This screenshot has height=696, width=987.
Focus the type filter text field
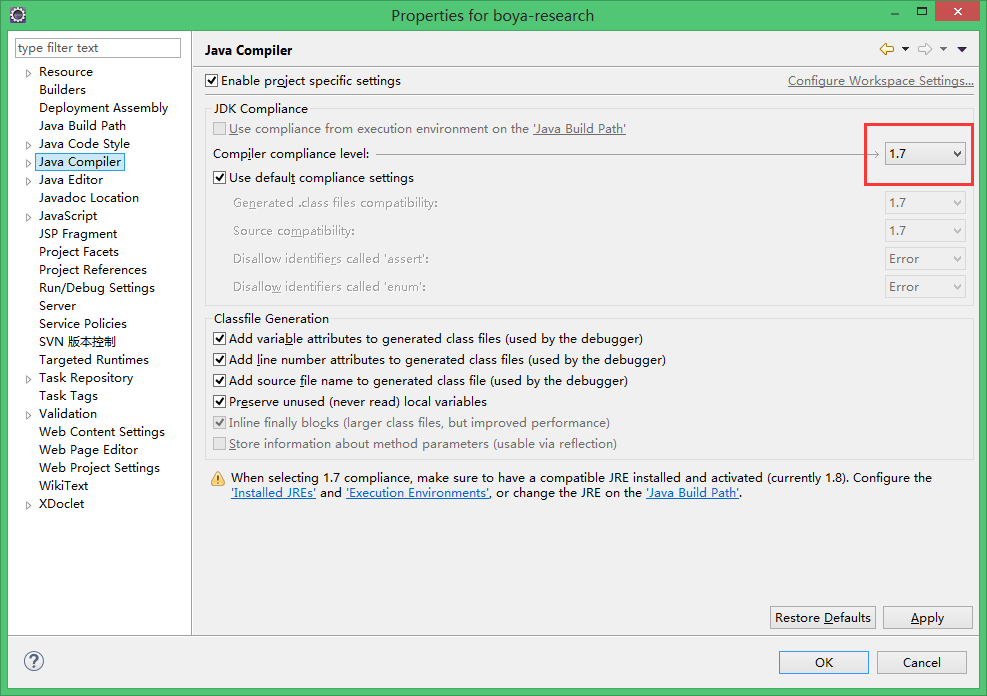point(98,48)
